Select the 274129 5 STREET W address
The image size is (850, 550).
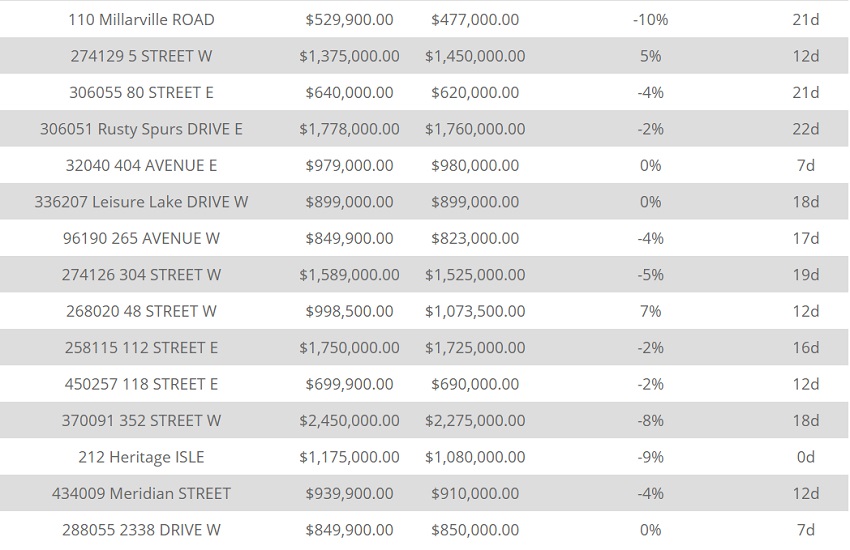point(141,56)
